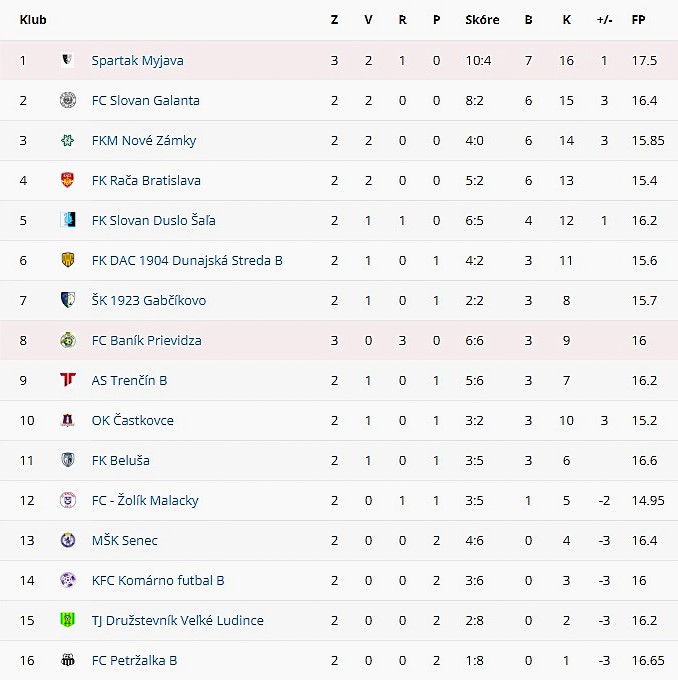Viewport: 678px width, 680px height.
Task: Click the MŠK Senec purple crest
Action: 68,540
